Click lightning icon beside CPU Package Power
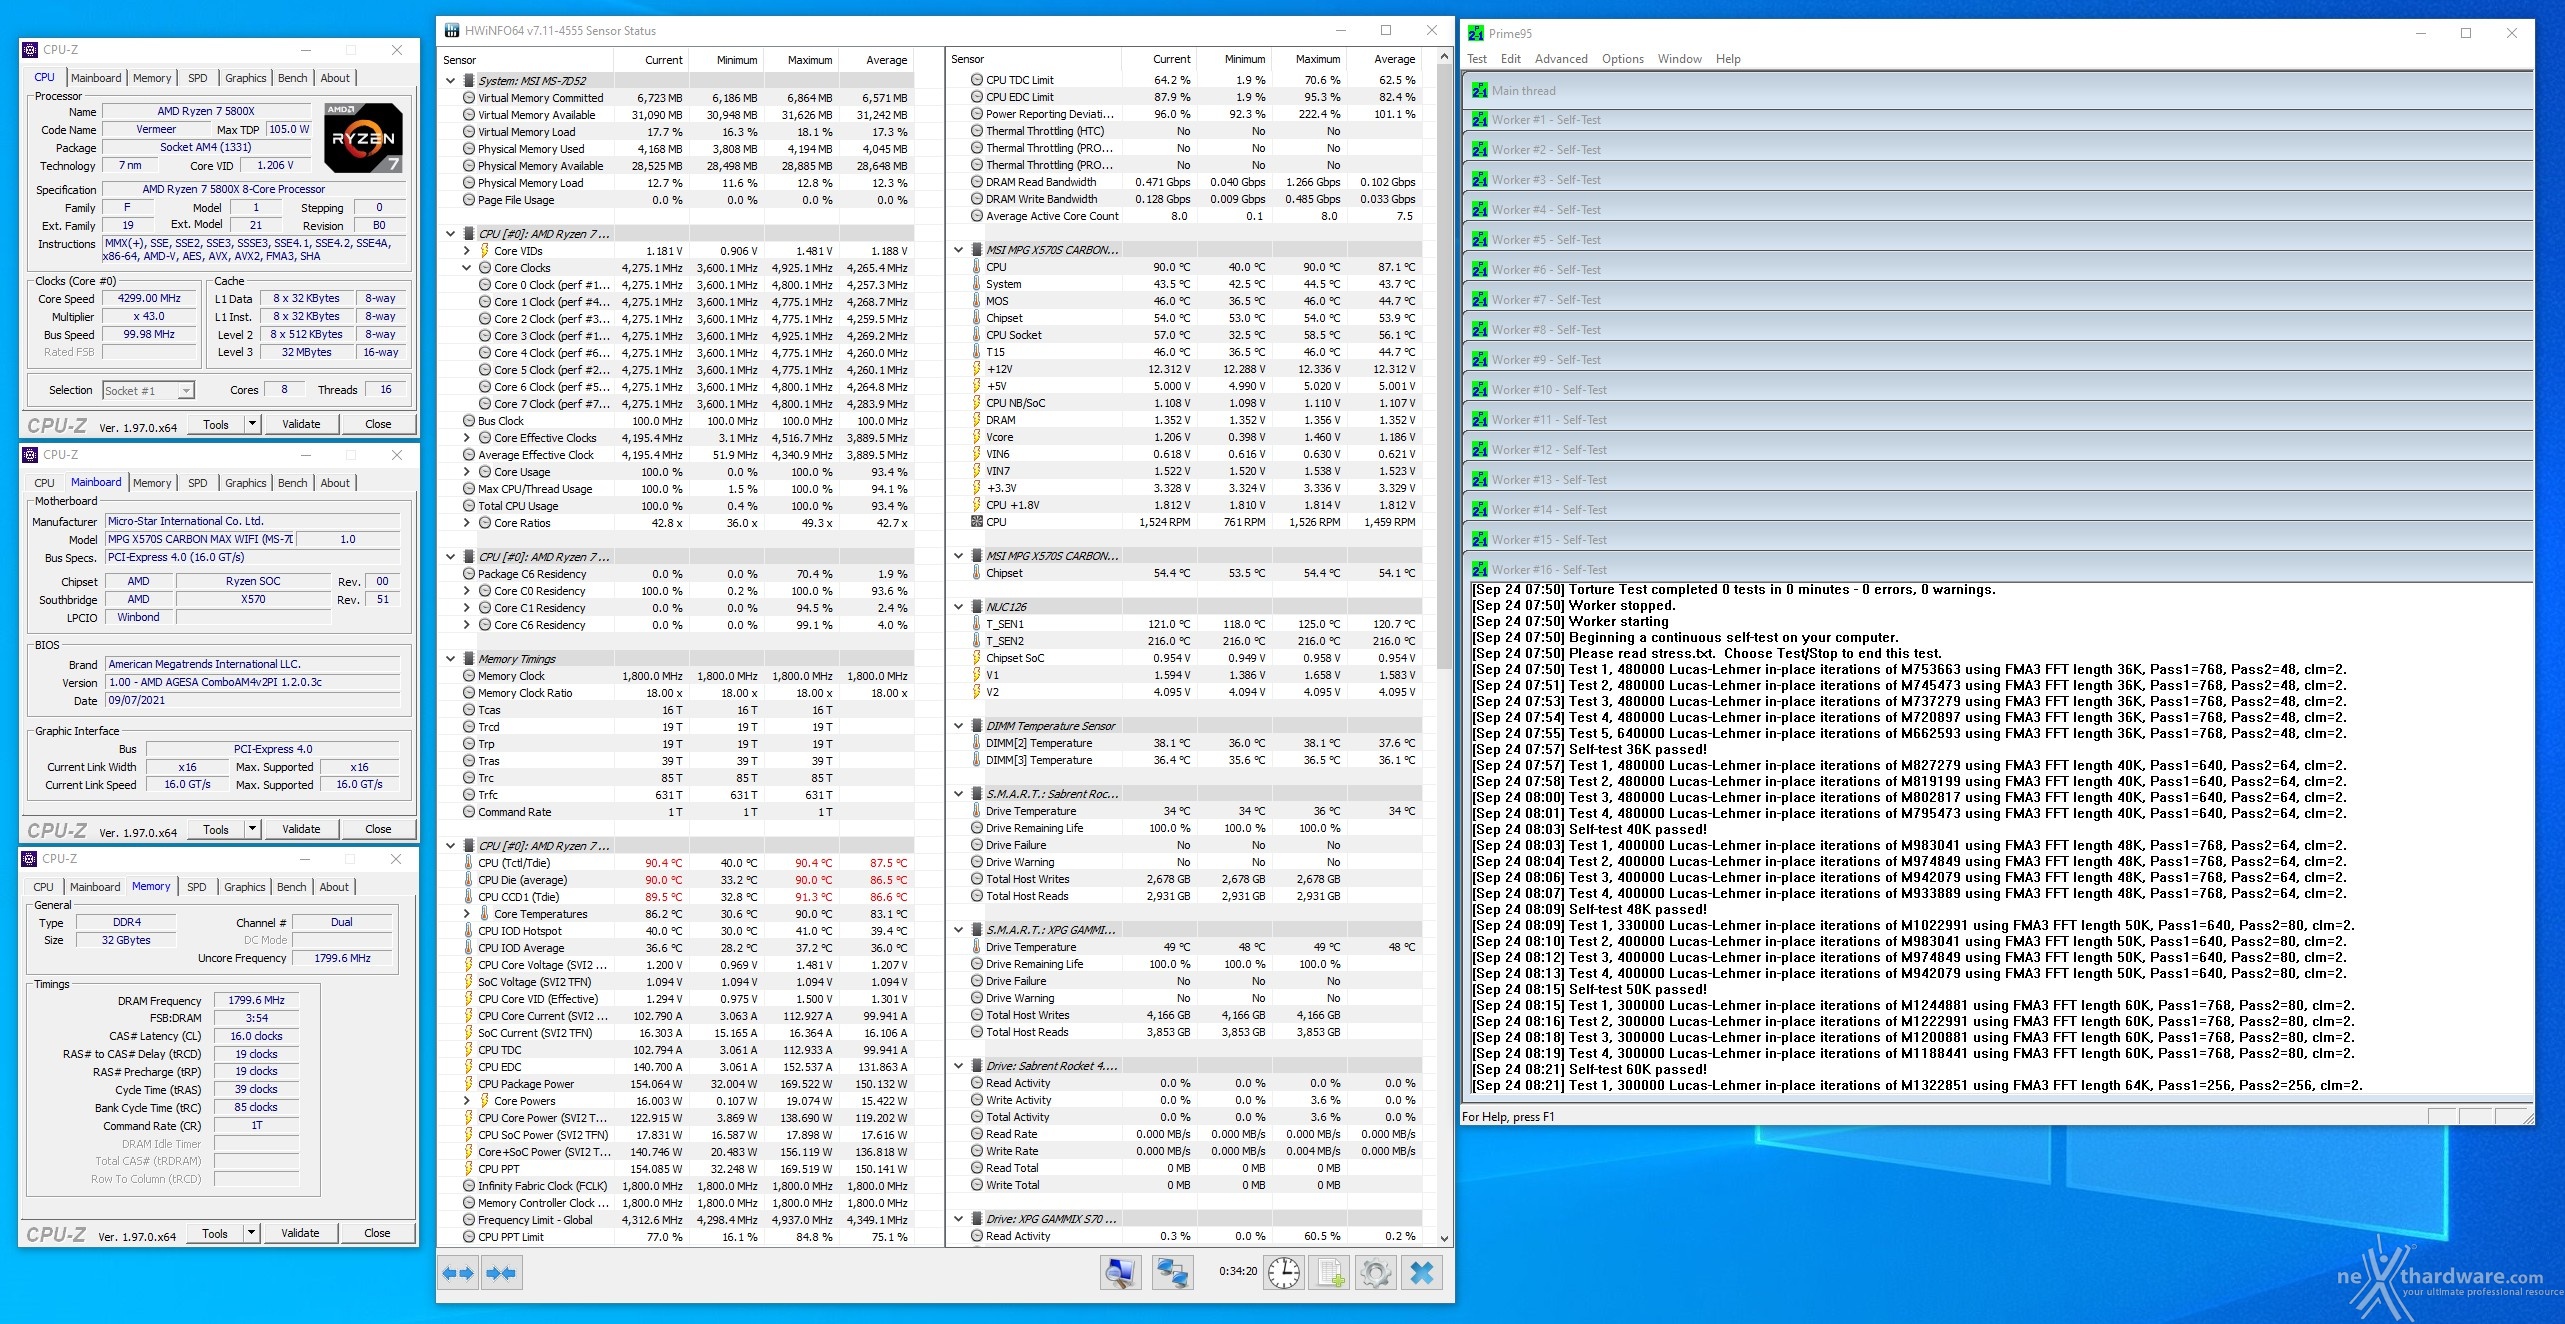 click(x=468, y=1084)
